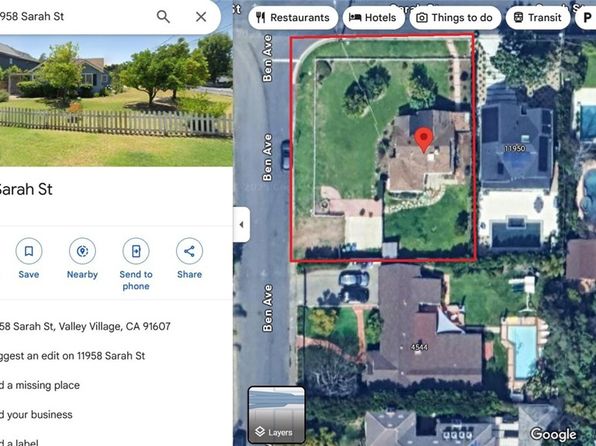The image size is (596, 446).
Task: Open the Share icon
Action: click(189, 251)
